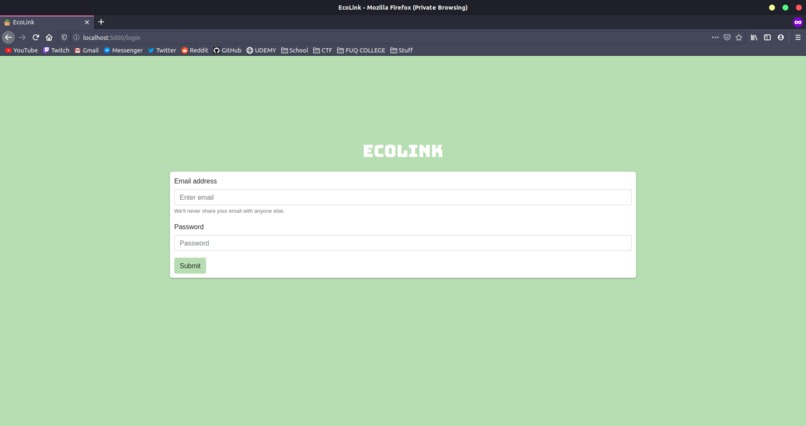This screenshot has height=426, width=806.
Task: Toggle the sidebar view icon
Action: click(767, 37)
